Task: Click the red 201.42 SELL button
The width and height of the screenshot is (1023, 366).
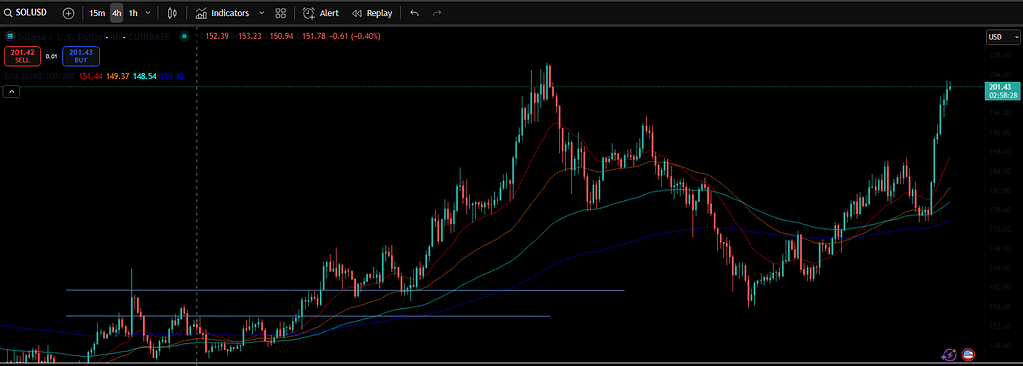Action: 22,56
